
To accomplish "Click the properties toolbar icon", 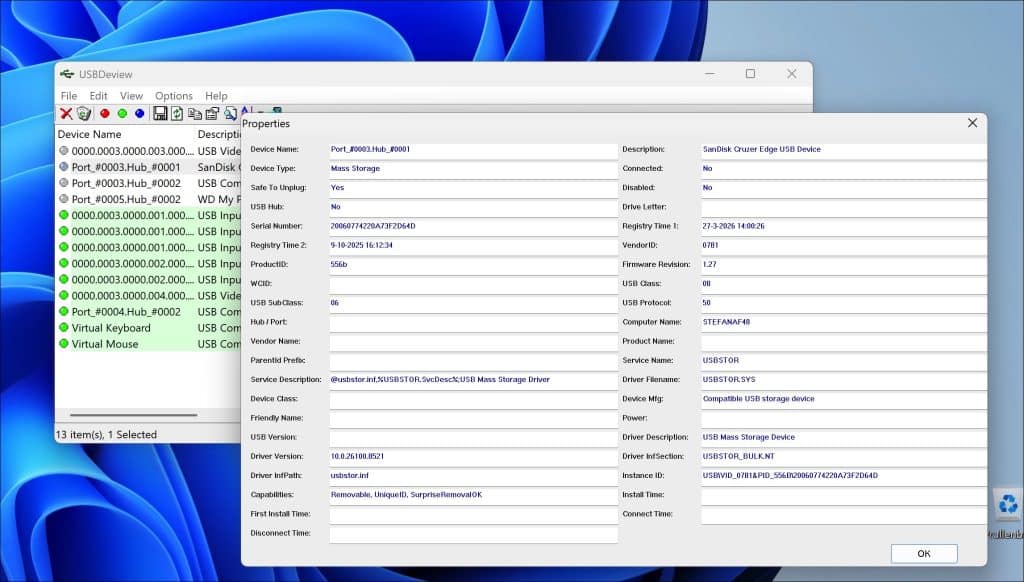I will (x=212, y=114).
